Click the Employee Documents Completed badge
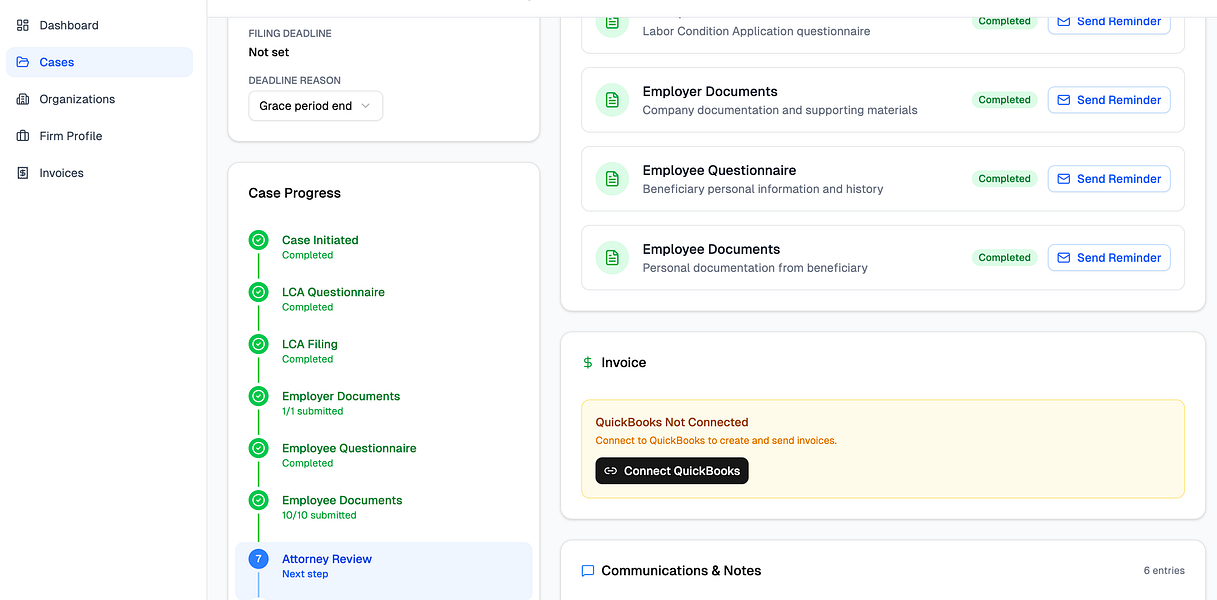1217x600 pixels. coord(1004,258)
